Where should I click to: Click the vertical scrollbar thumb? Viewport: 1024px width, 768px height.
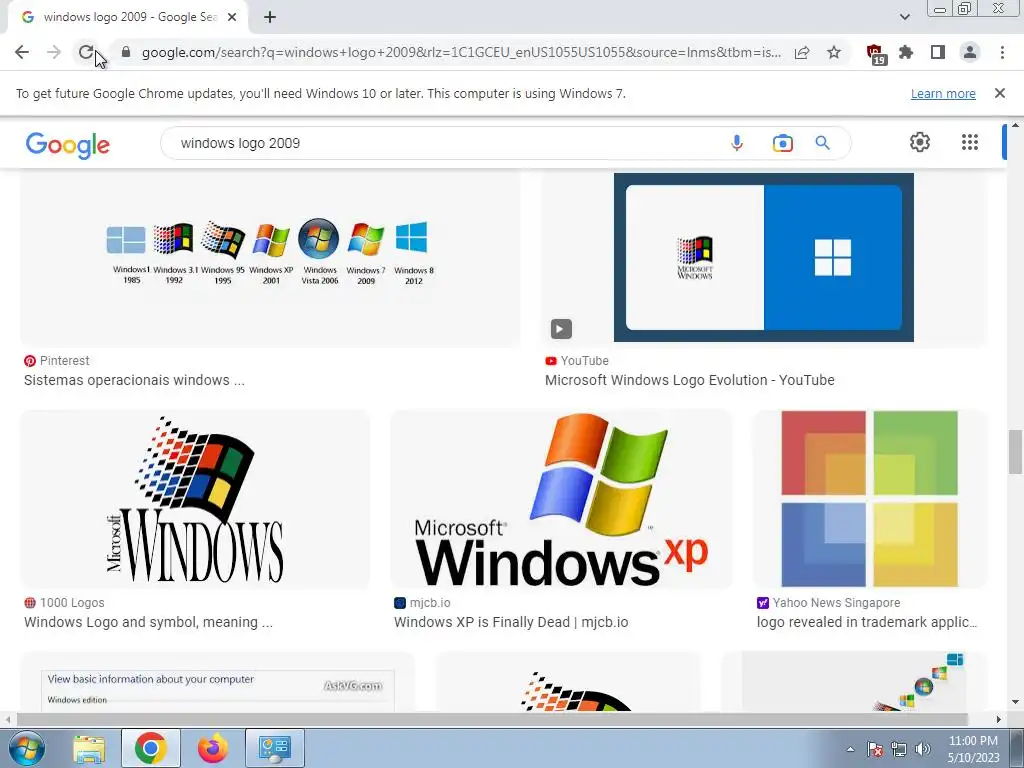tap(1015, 452)
